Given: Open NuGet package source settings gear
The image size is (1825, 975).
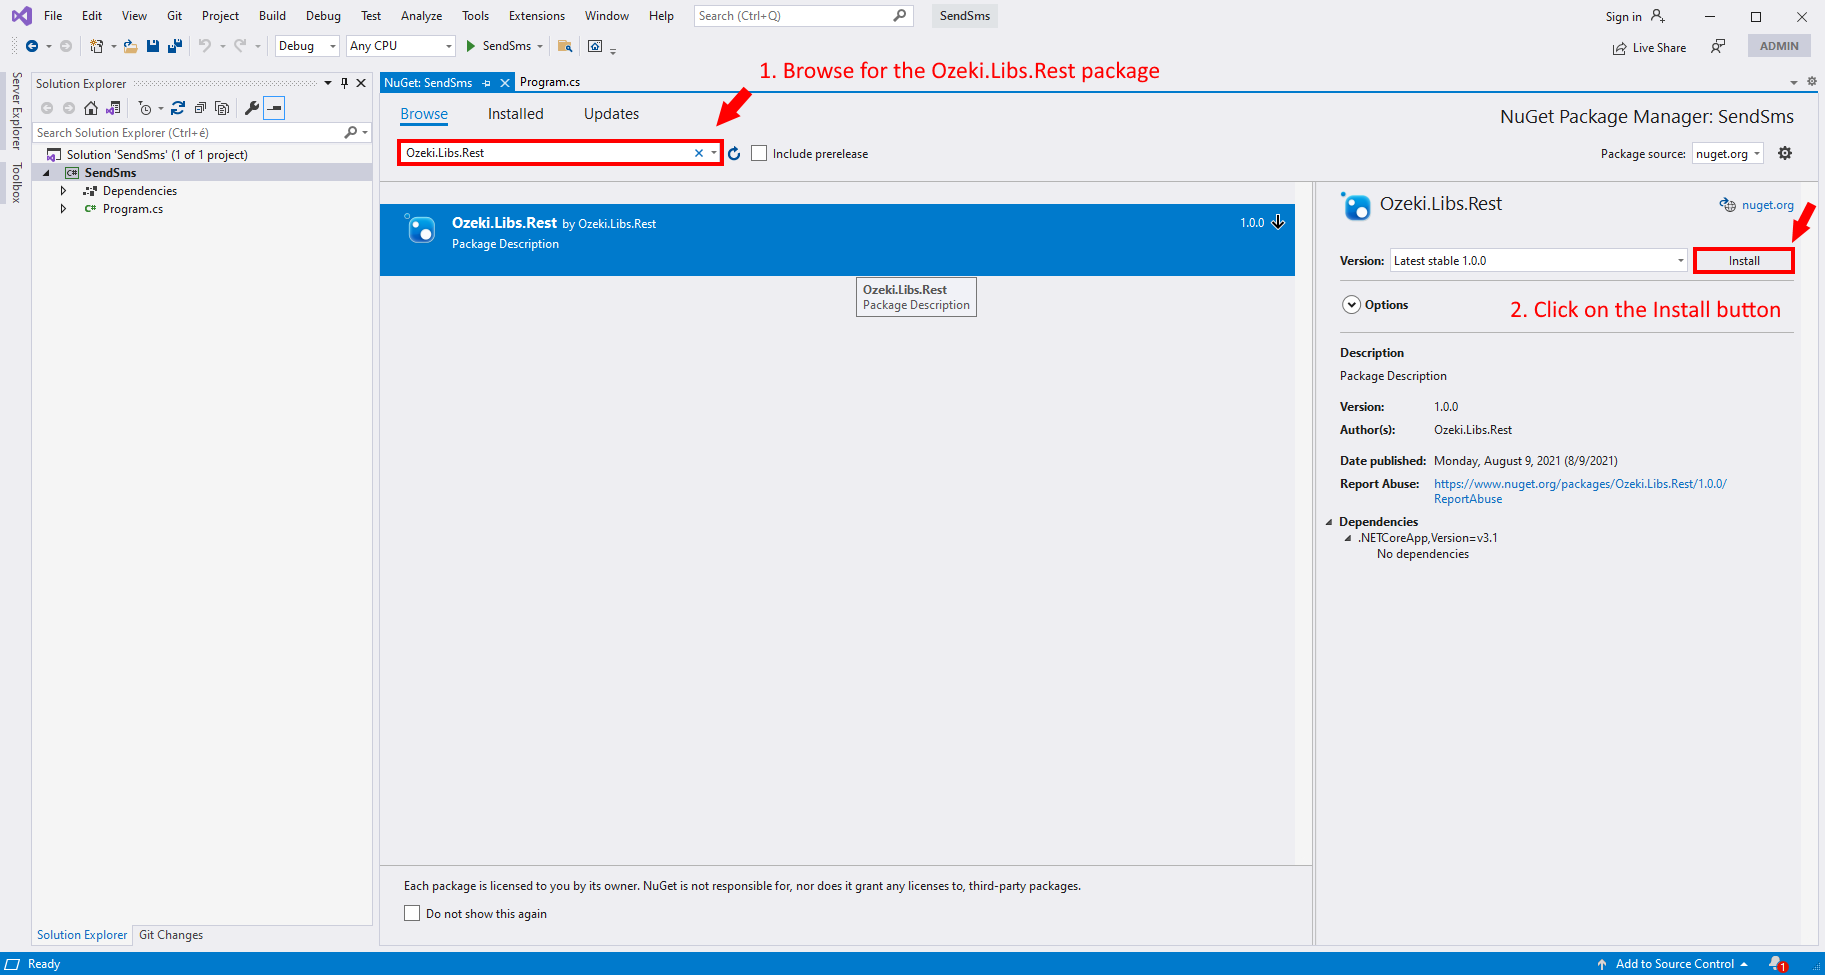Looking at the screenshot, I should 1785,153.
